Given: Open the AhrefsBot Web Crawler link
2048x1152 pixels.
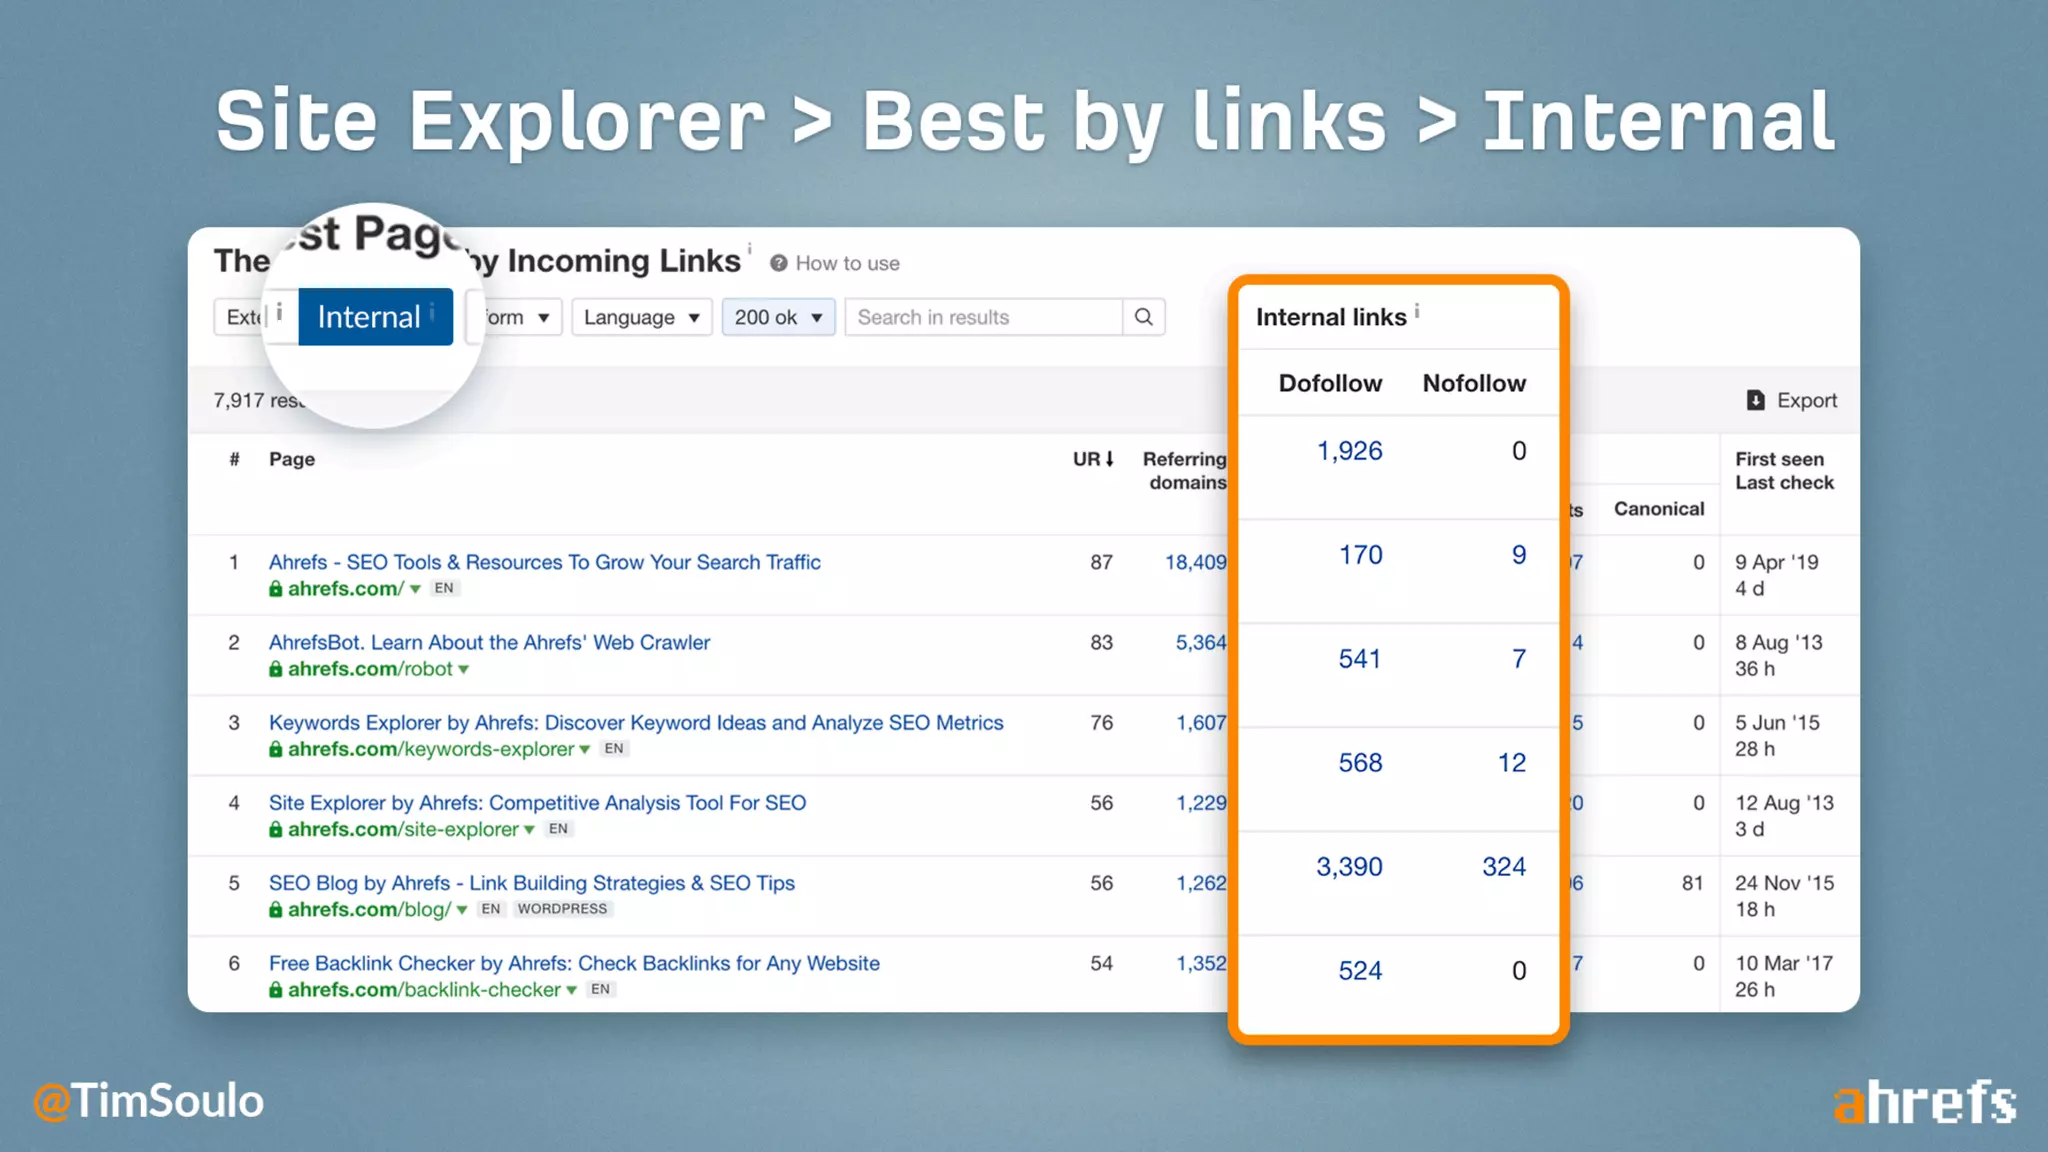Looking at the screenshot, I should pyautogui.click(x=489, y=642).
